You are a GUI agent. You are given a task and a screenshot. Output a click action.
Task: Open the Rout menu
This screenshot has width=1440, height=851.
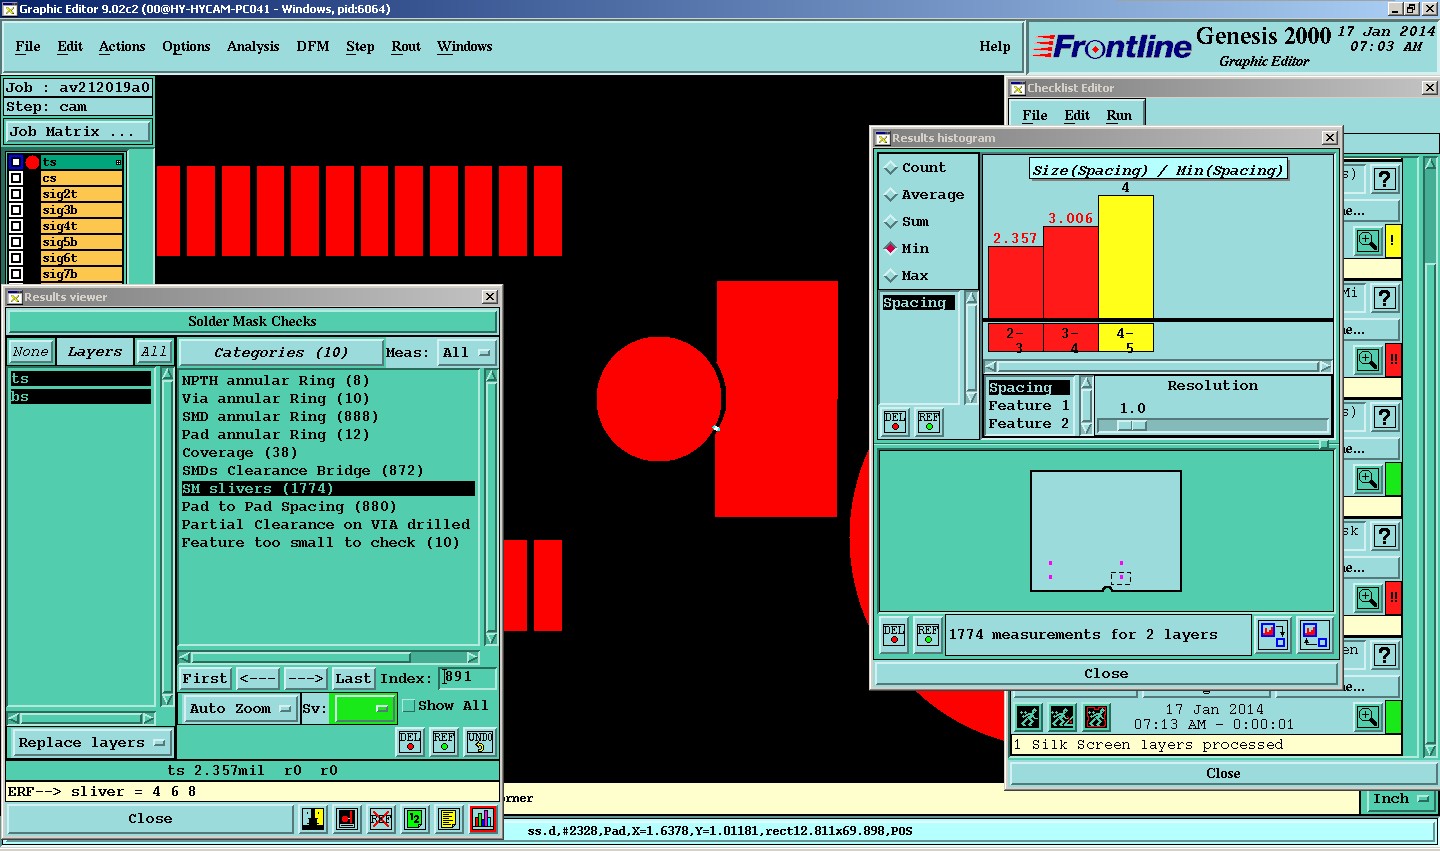click(x=406, y=46)
